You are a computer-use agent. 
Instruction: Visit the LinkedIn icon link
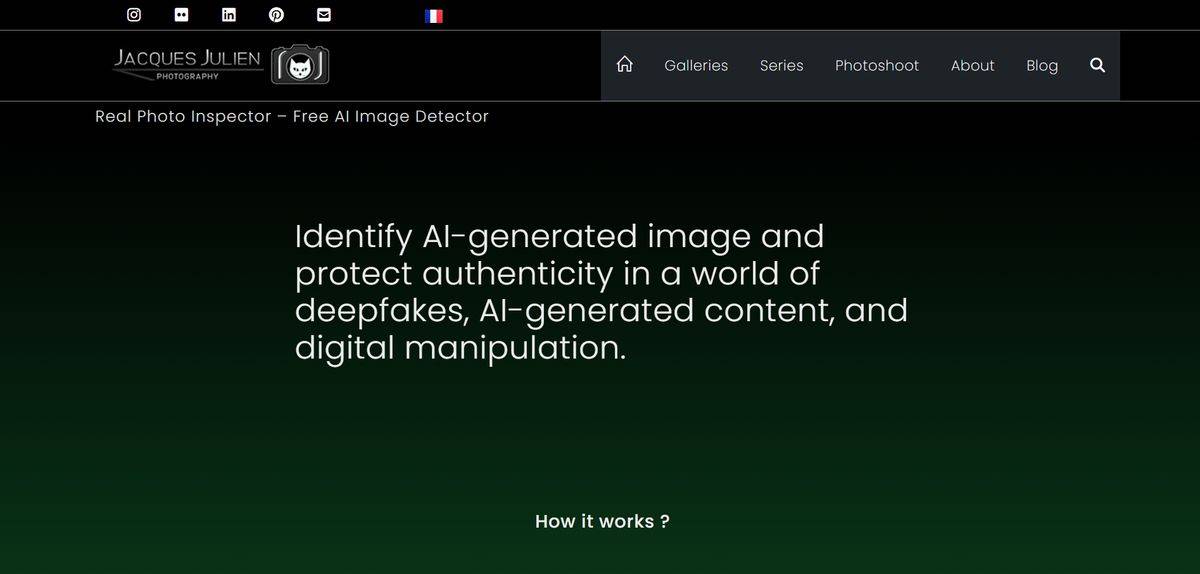pyautogui.click(x=229, y=14)
